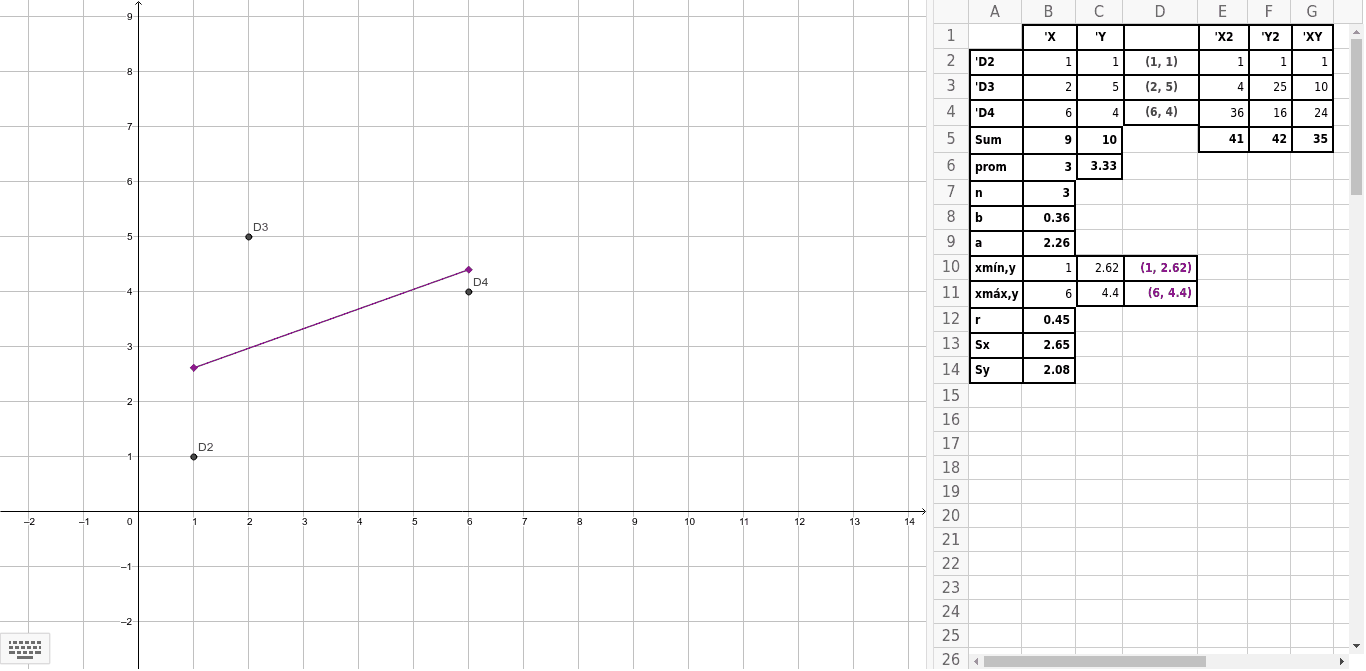Screen dimensions: 1366x671
Task: Select the XY sum cell 35
Action: [1312, 139]
